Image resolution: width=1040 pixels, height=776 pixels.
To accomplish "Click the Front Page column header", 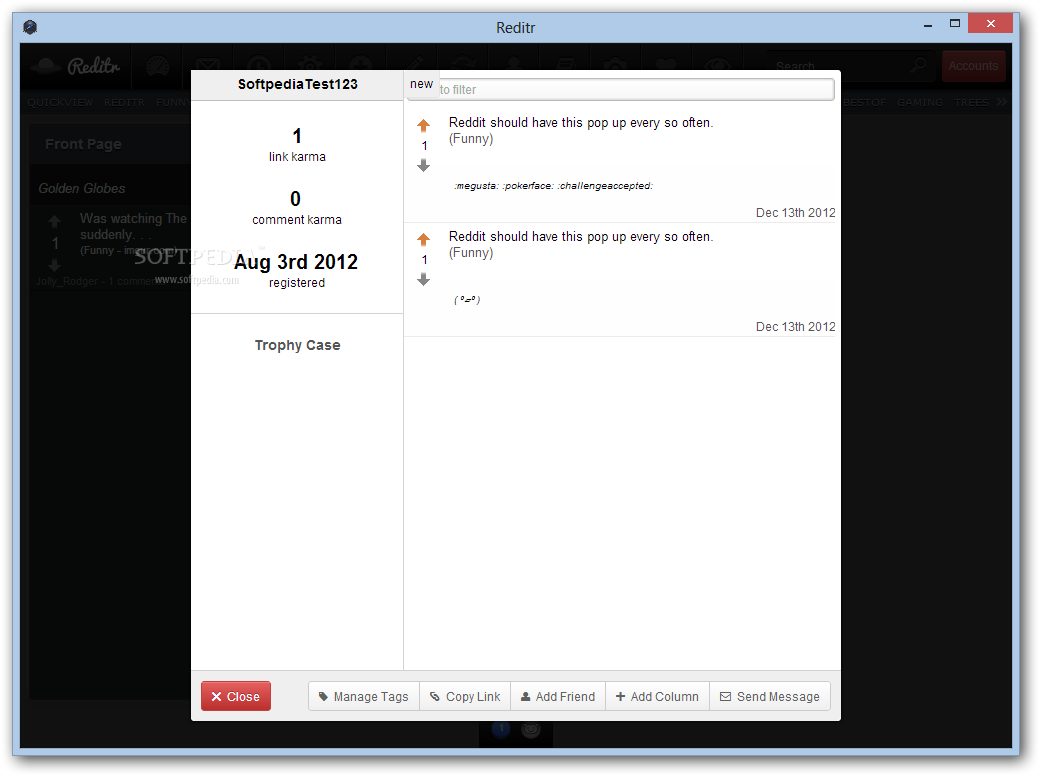I will (x=83, y=144).
